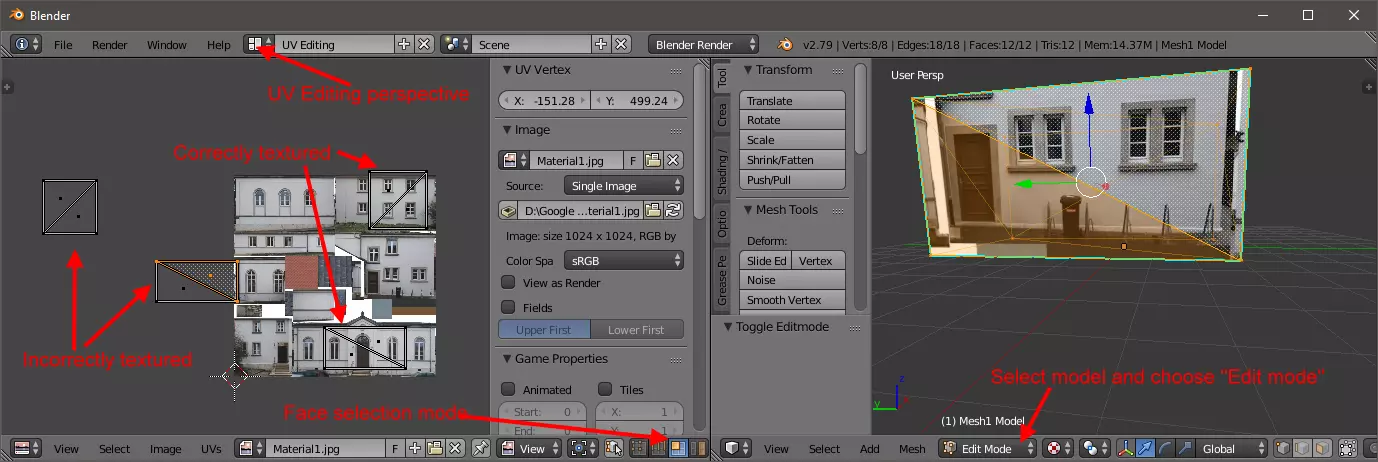This screenshot has width=1378, height=462.
Task: Toggle the 3D manipulator widget icon
Action: [x=1127, y=449]
